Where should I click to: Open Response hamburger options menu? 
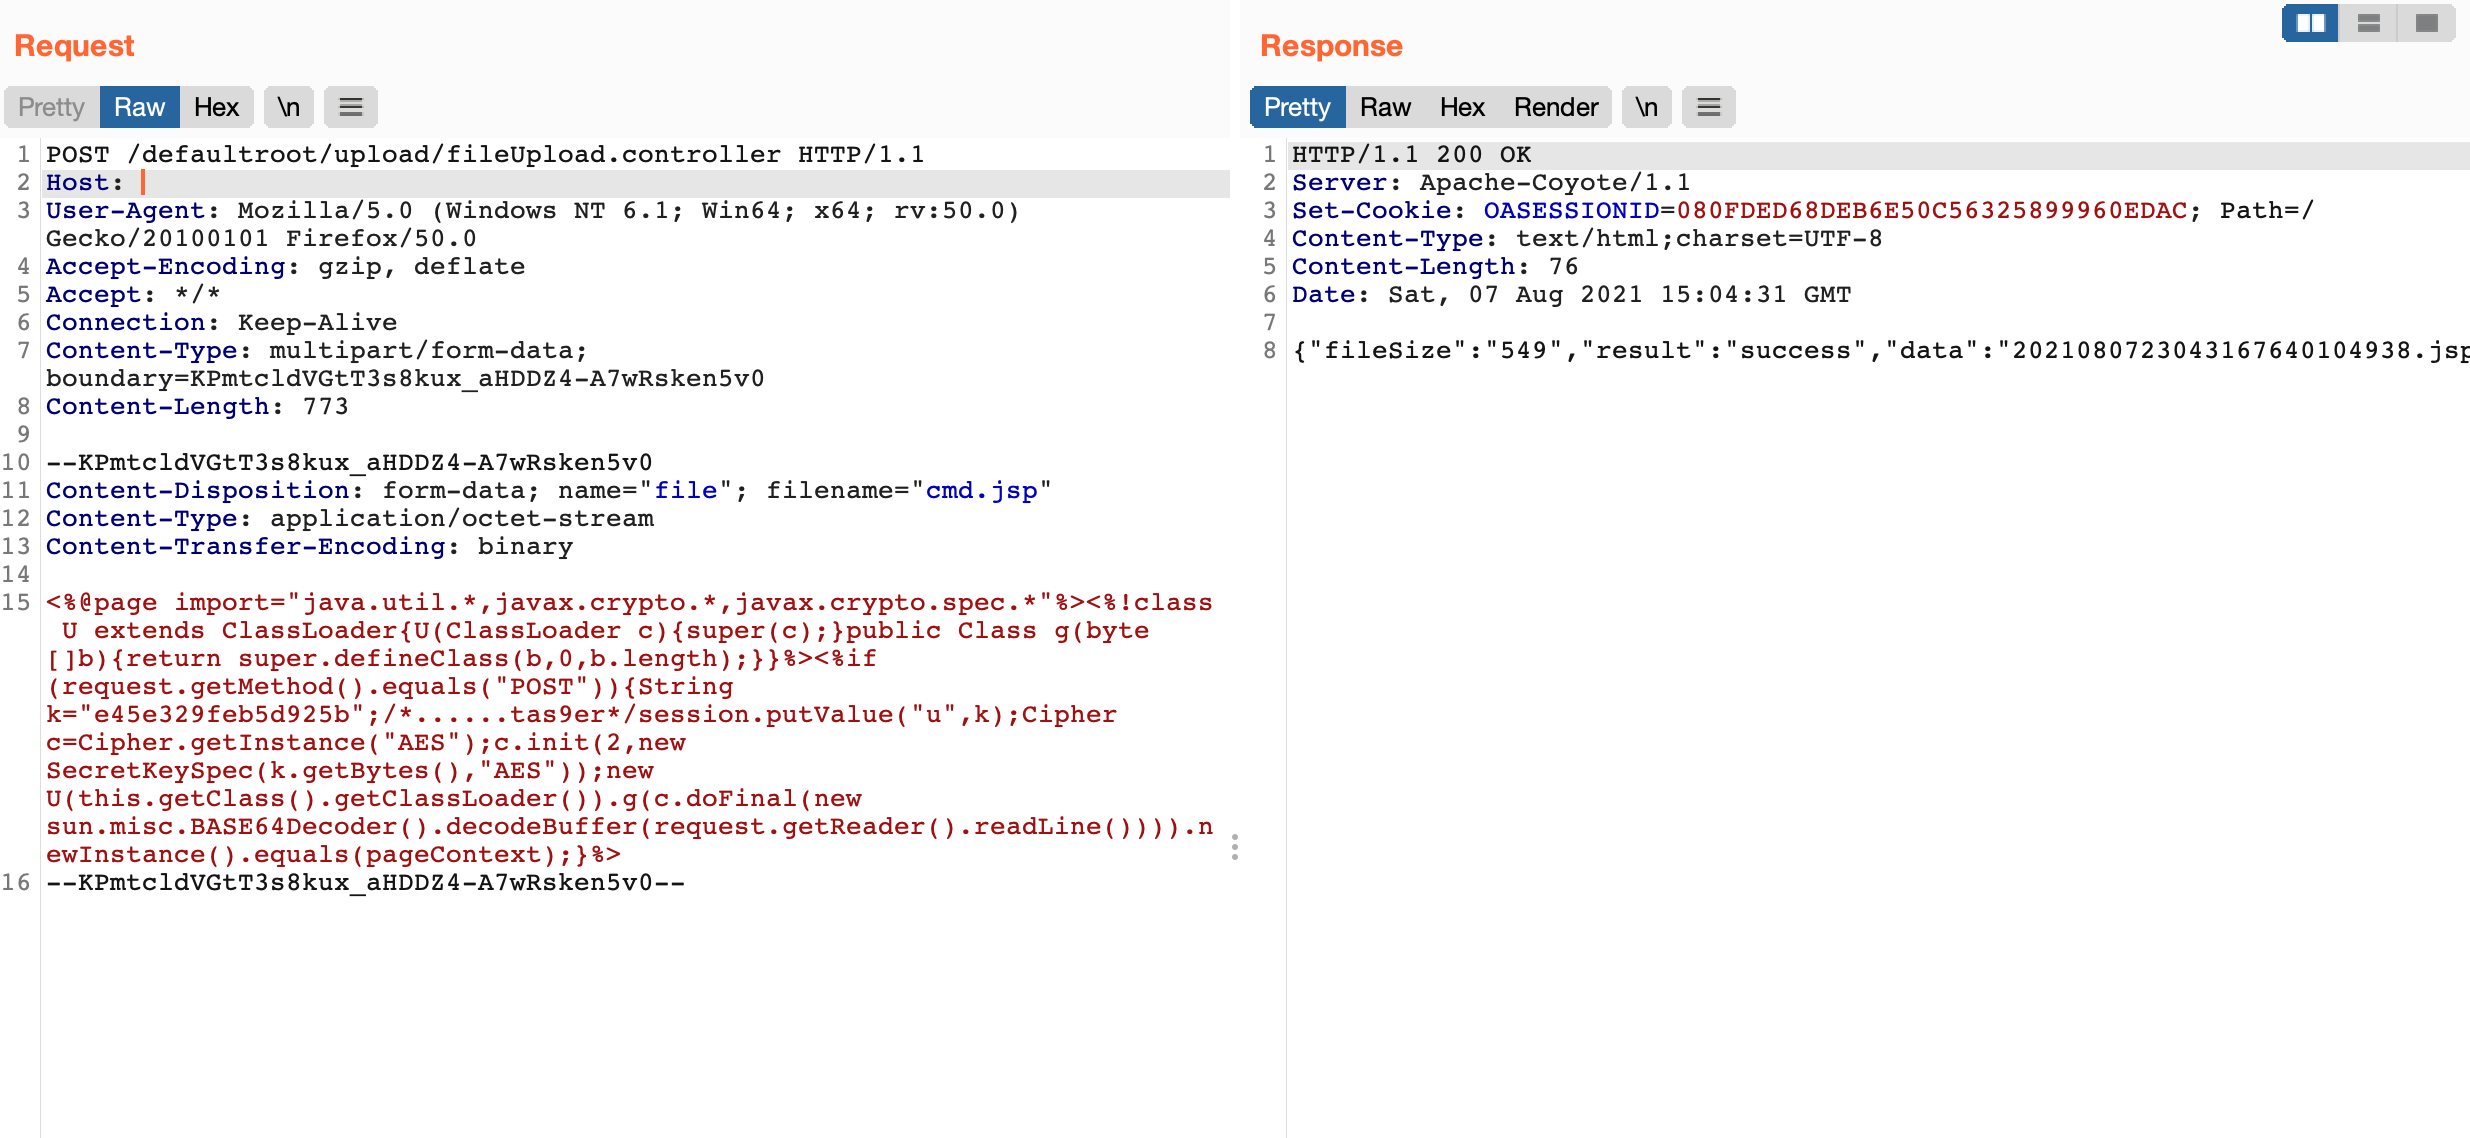click(1708, 107)
